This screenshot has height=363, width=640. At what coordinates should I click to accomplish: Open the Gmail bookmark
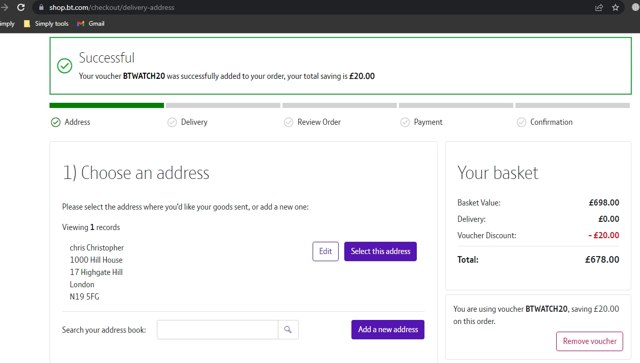[91, 24]
